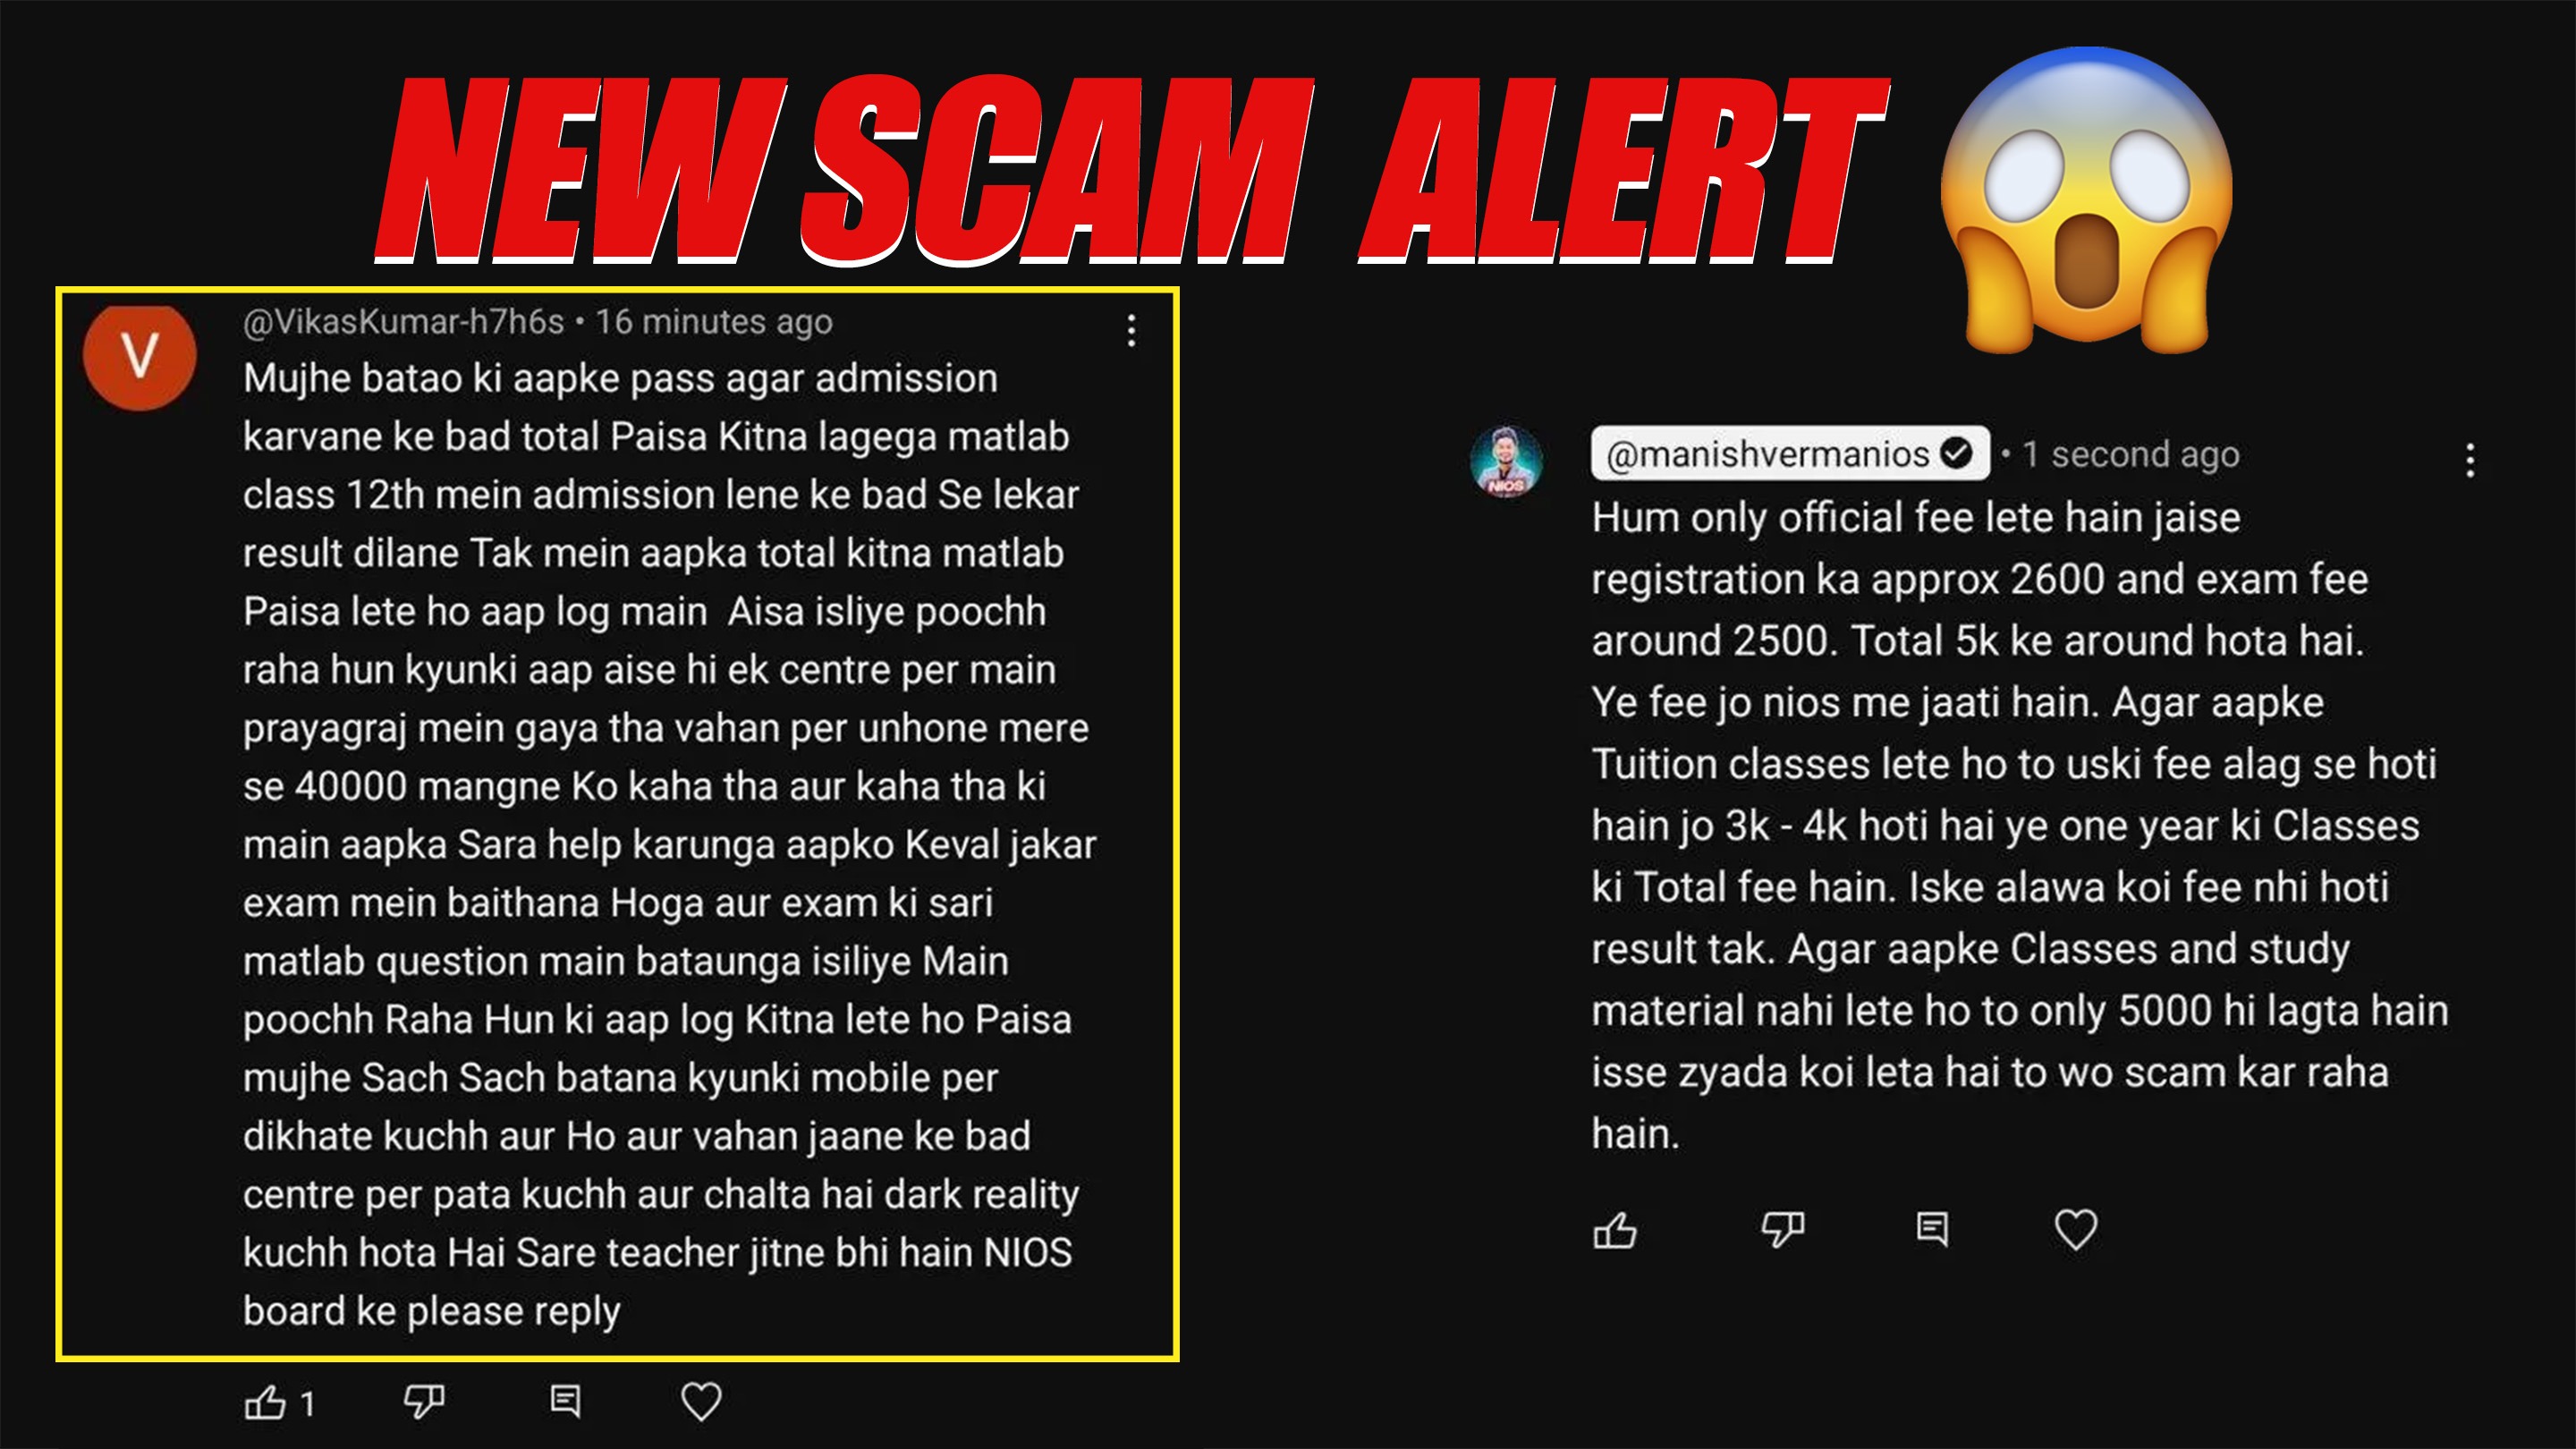
Task: Click the 16 minutes ago timestamp
Action: point(714,322)
